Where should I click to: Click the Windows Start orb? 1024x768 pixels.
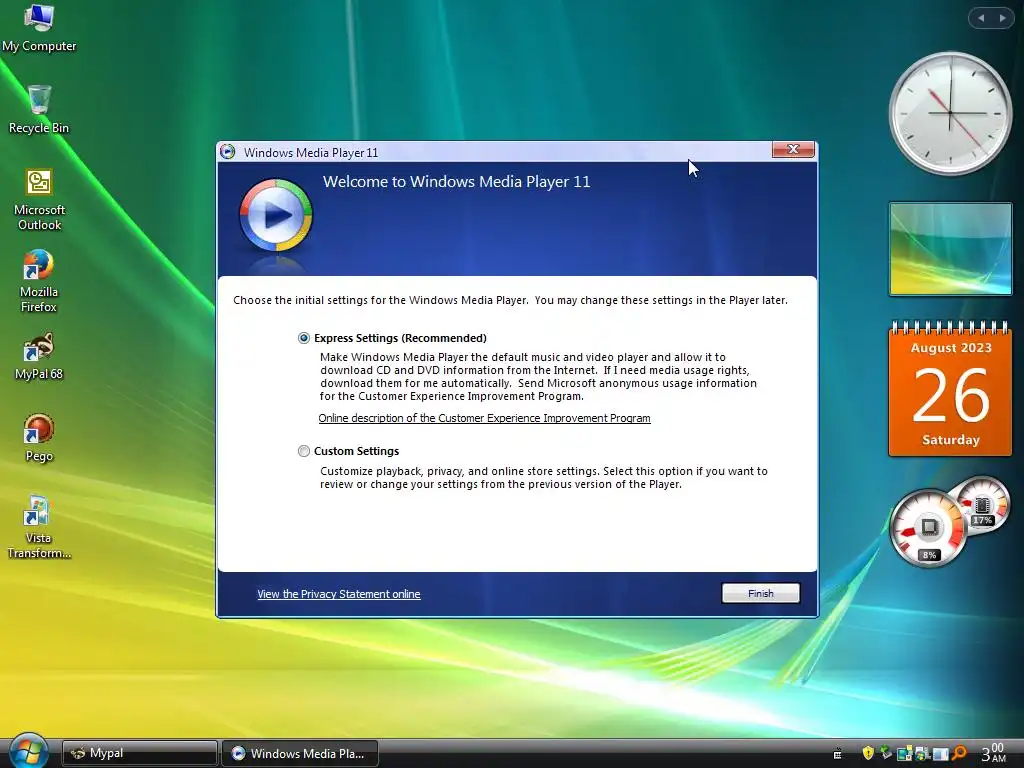[28, 752]
